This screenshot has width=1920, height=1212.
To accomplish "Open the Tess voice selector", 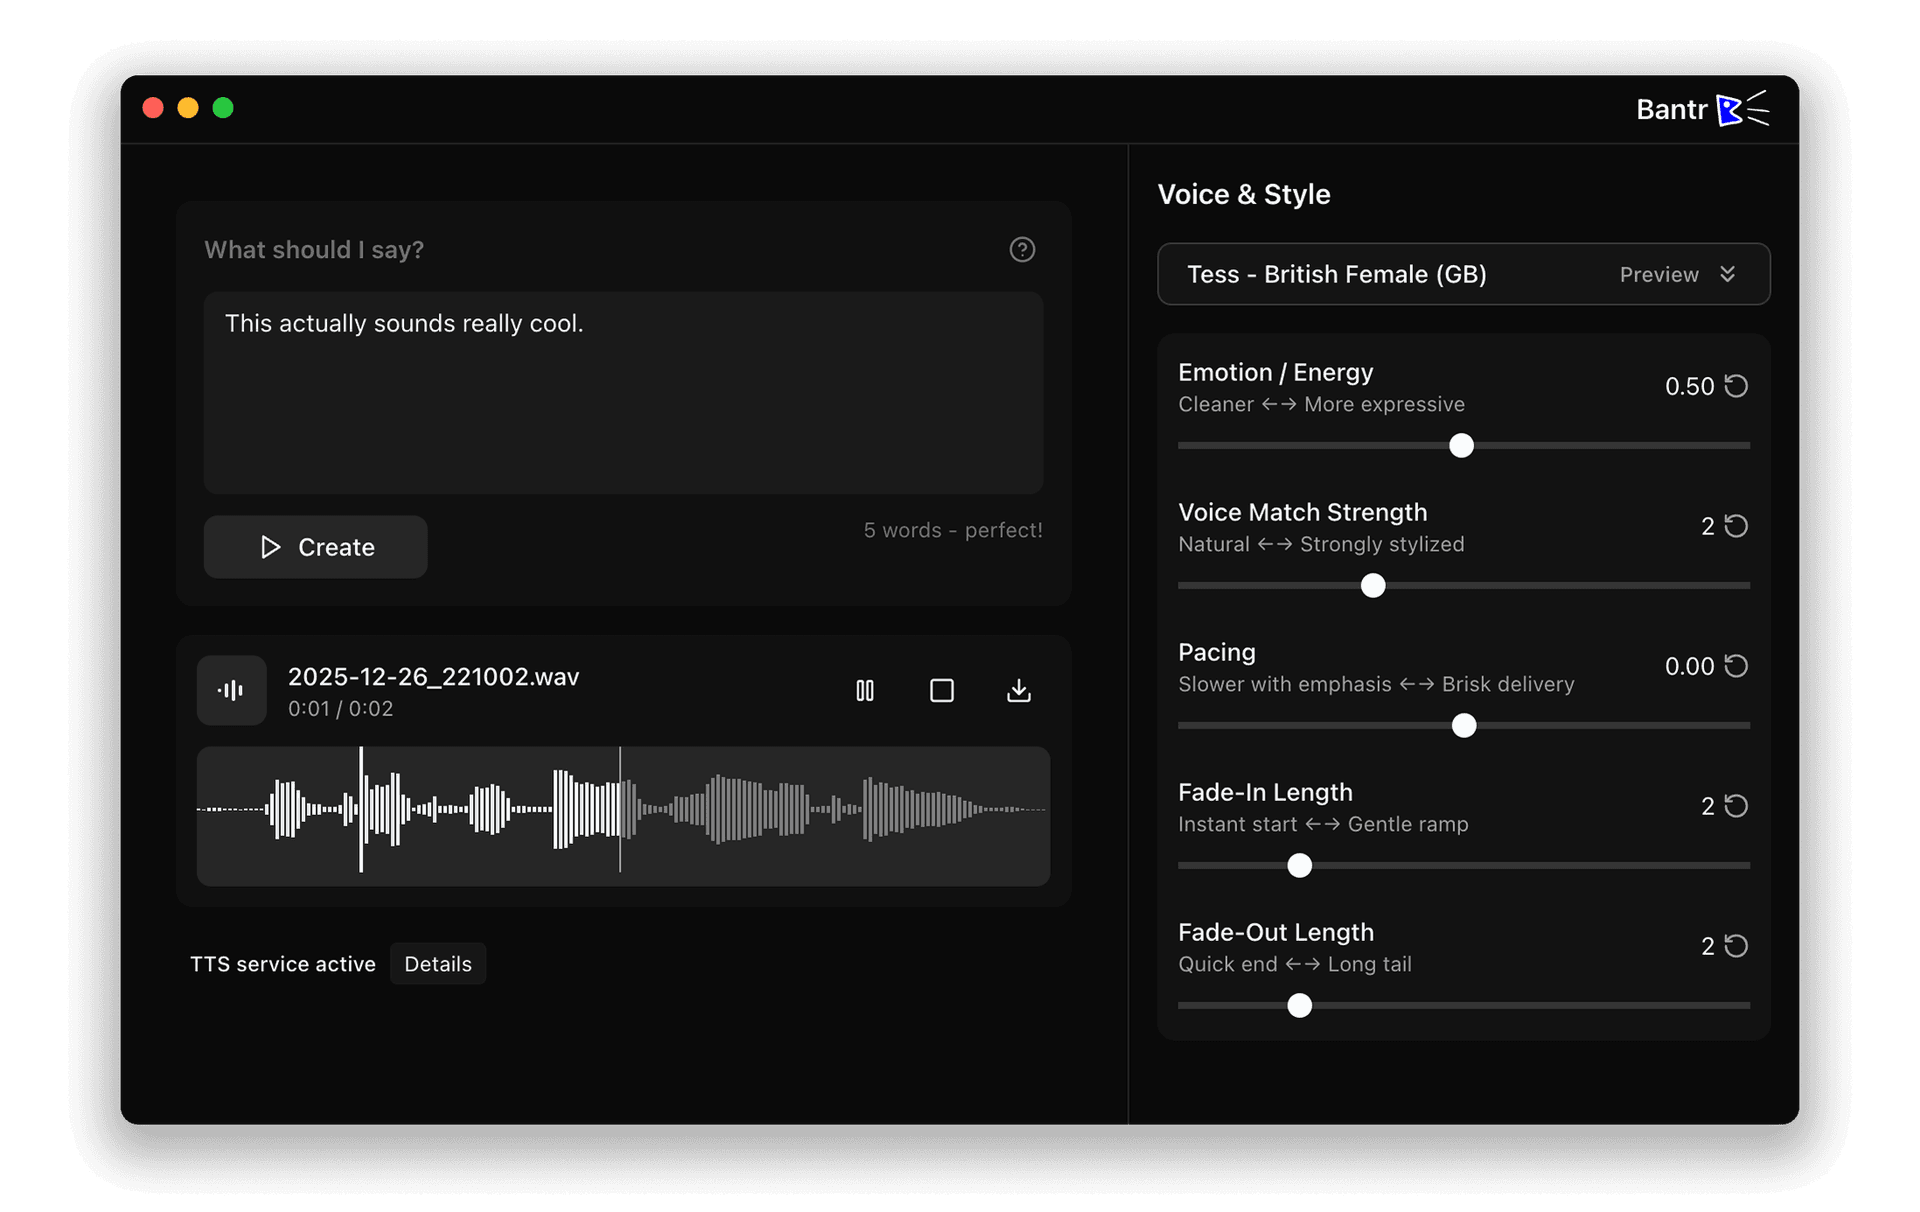I will coord(1337,274).
